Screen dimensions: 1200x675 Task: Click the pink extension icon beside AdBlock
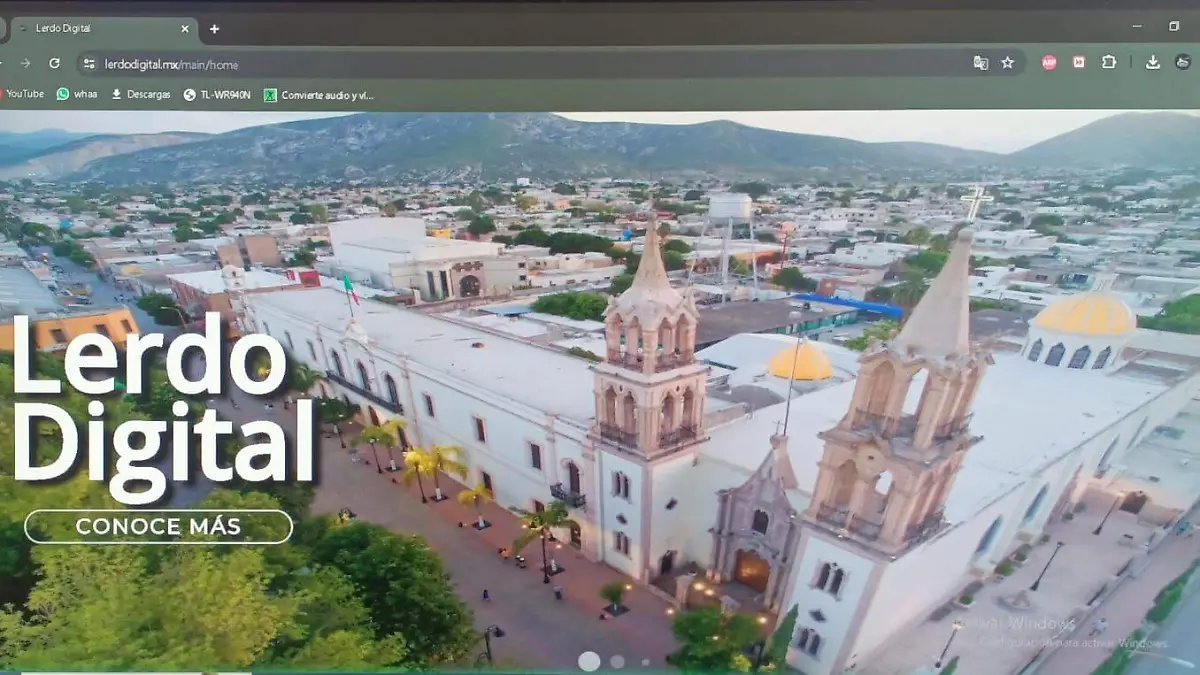(x=1079, y=63)
